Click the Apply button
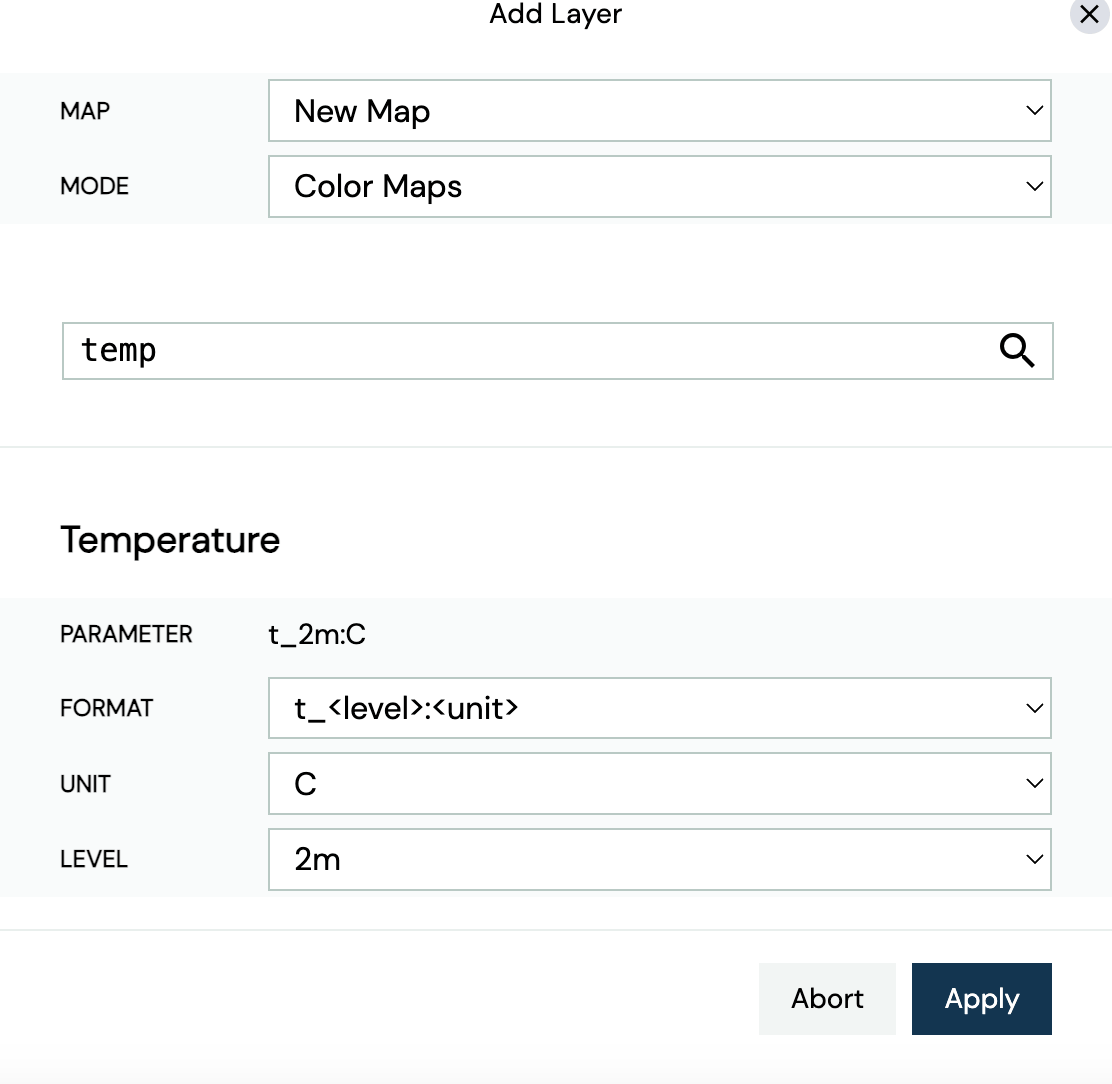This screenshot has width=1112, height=1084. click(x=982, y=999)
